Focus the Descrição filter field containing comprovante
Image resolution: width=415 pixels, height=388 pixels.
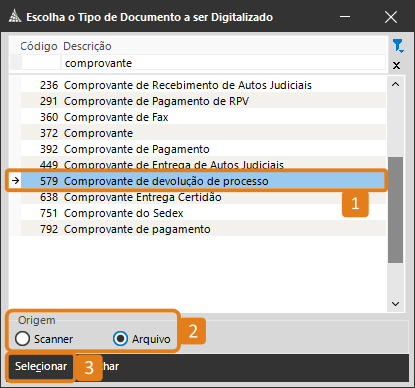coord(223,63)
